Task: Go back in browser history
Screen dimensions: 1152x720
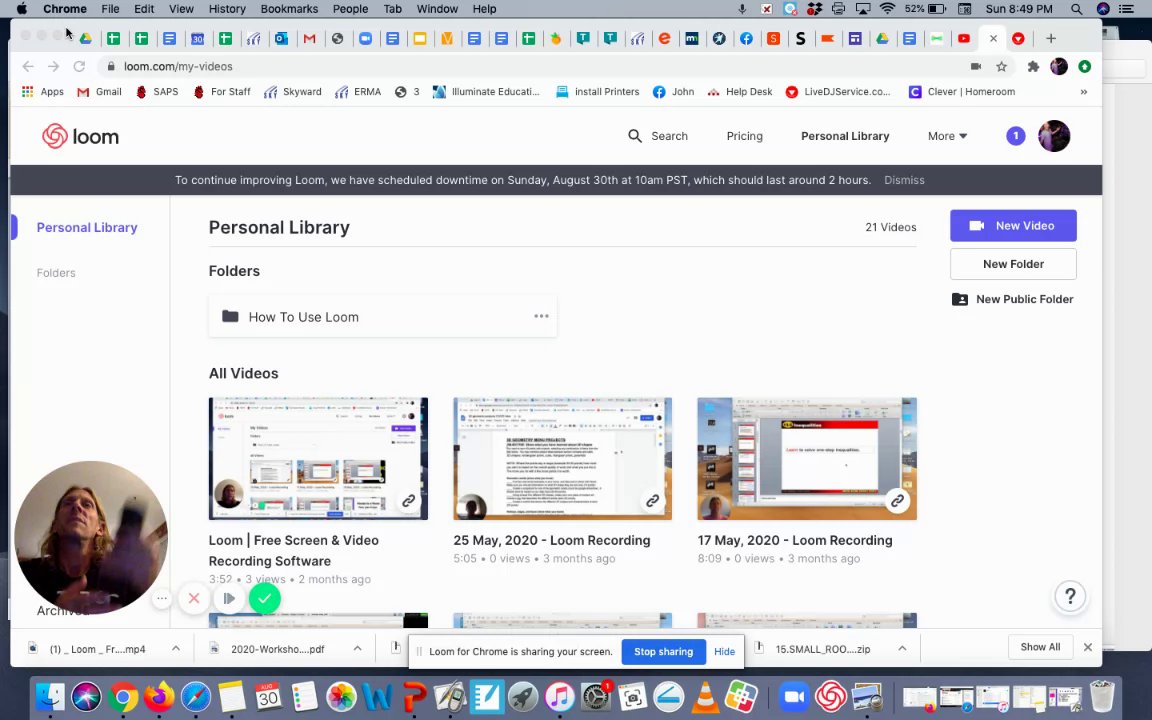Action: point(28,66)
